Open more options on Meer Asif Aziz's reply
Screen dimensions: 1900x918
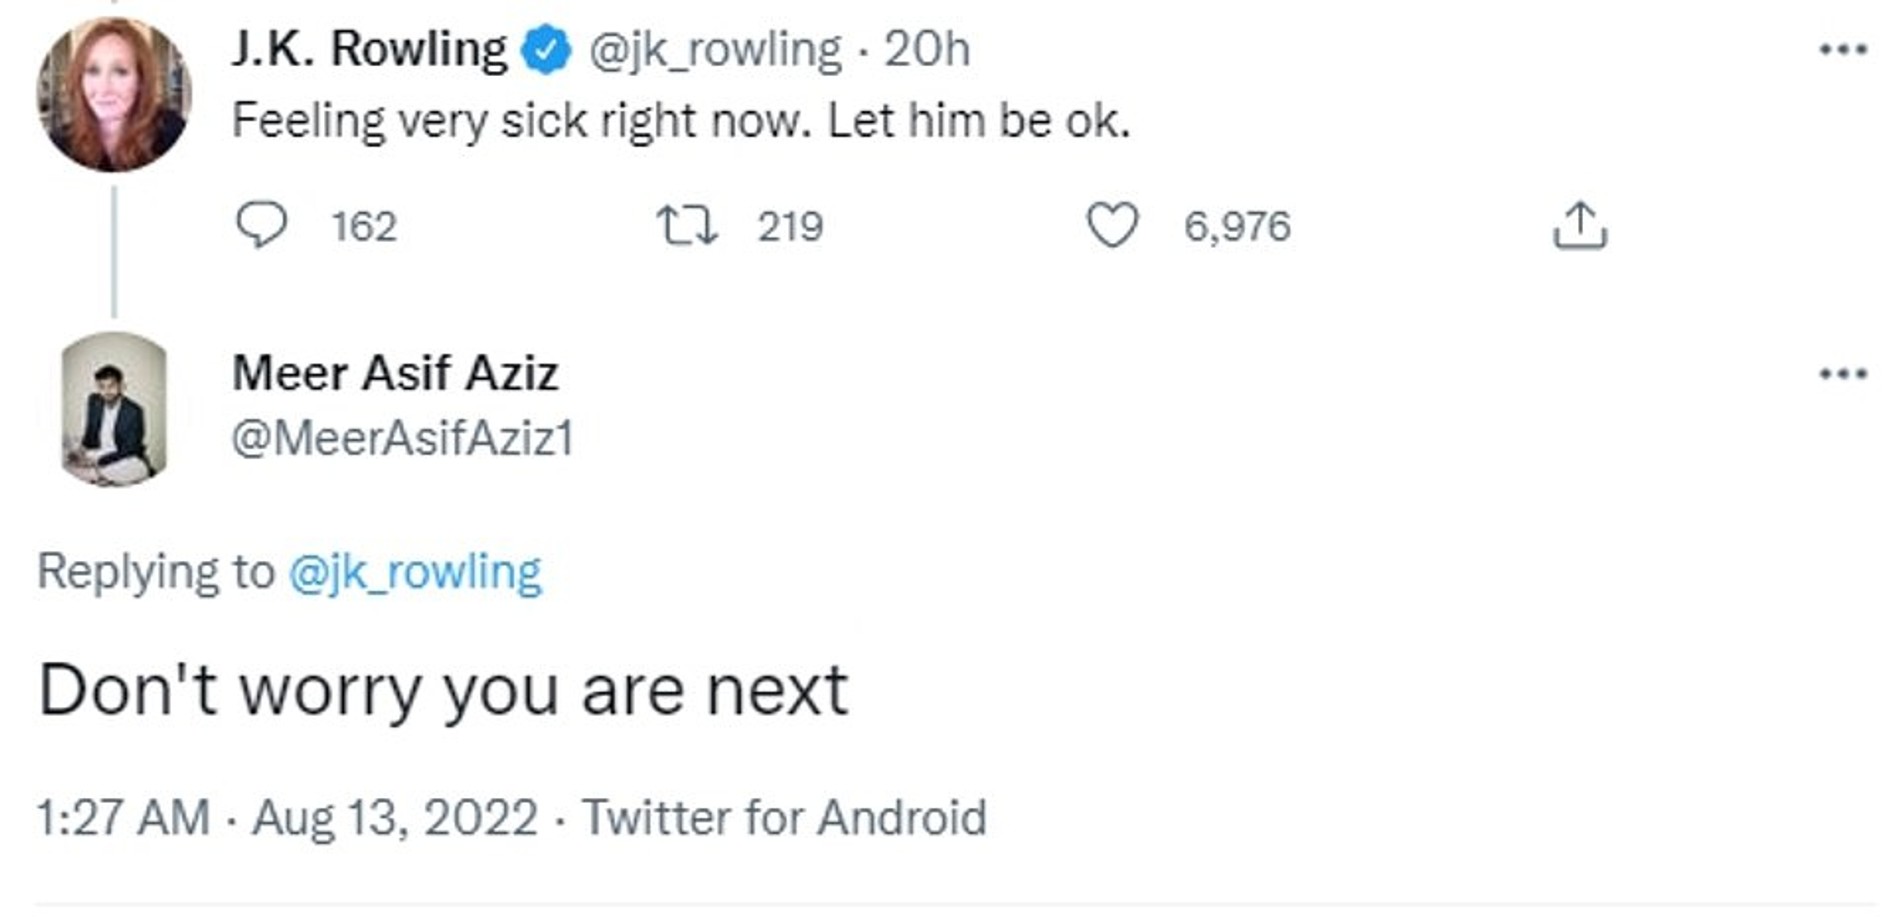point(1842,374)
